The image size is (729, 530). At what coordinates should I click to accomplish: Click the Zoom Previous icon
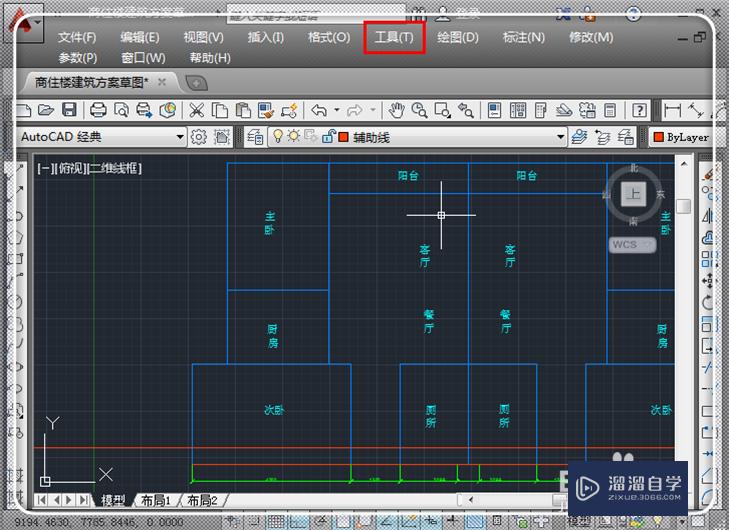465,110
